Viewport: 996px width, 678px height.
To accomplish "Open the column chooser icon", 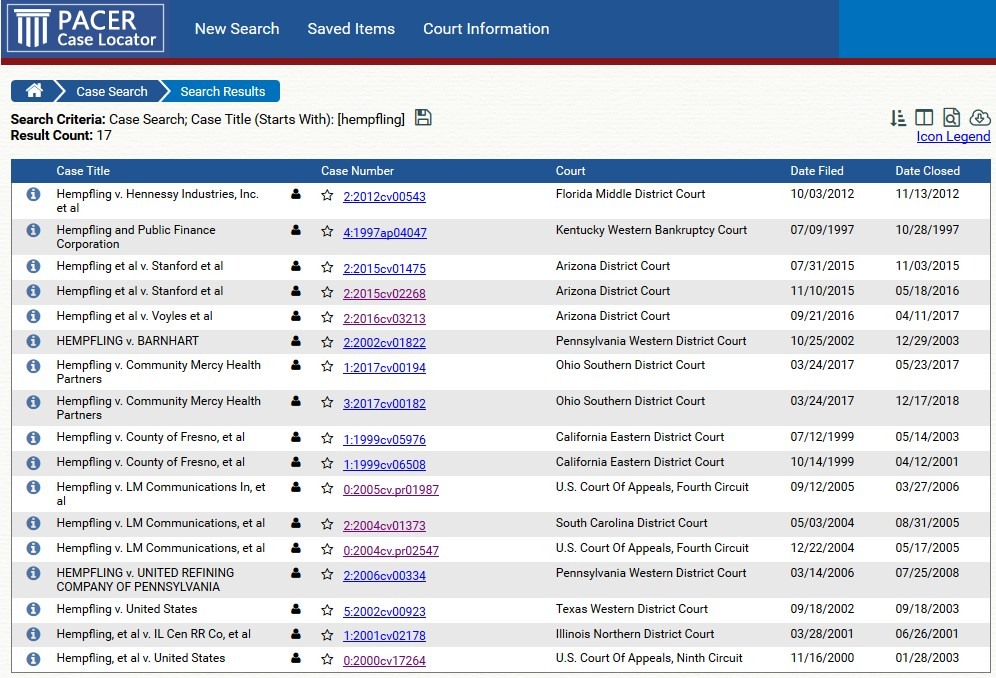I will (924, 118).
